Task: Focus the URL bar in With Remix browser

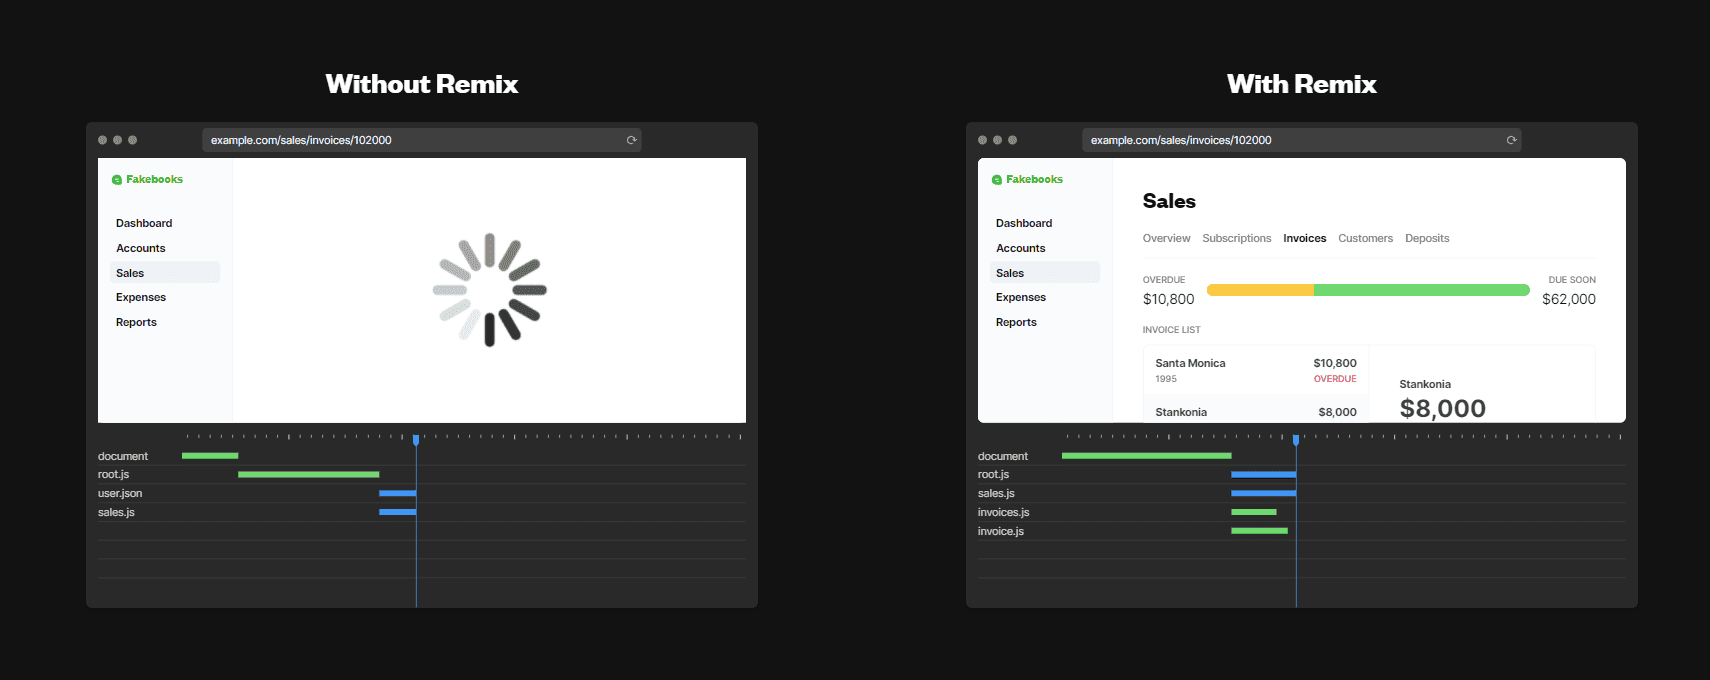Action: pyautogui.click(x=1301, y=140)
